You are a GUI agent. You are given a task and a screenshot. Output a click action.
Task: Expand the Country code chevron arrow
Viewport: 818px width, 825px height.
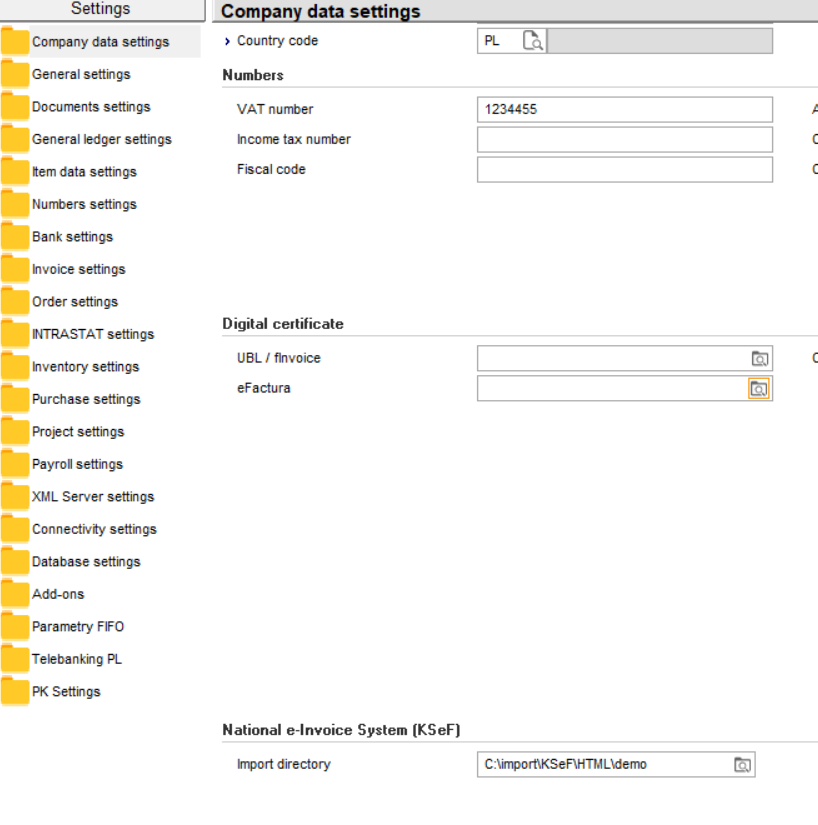tap(227, 41)
